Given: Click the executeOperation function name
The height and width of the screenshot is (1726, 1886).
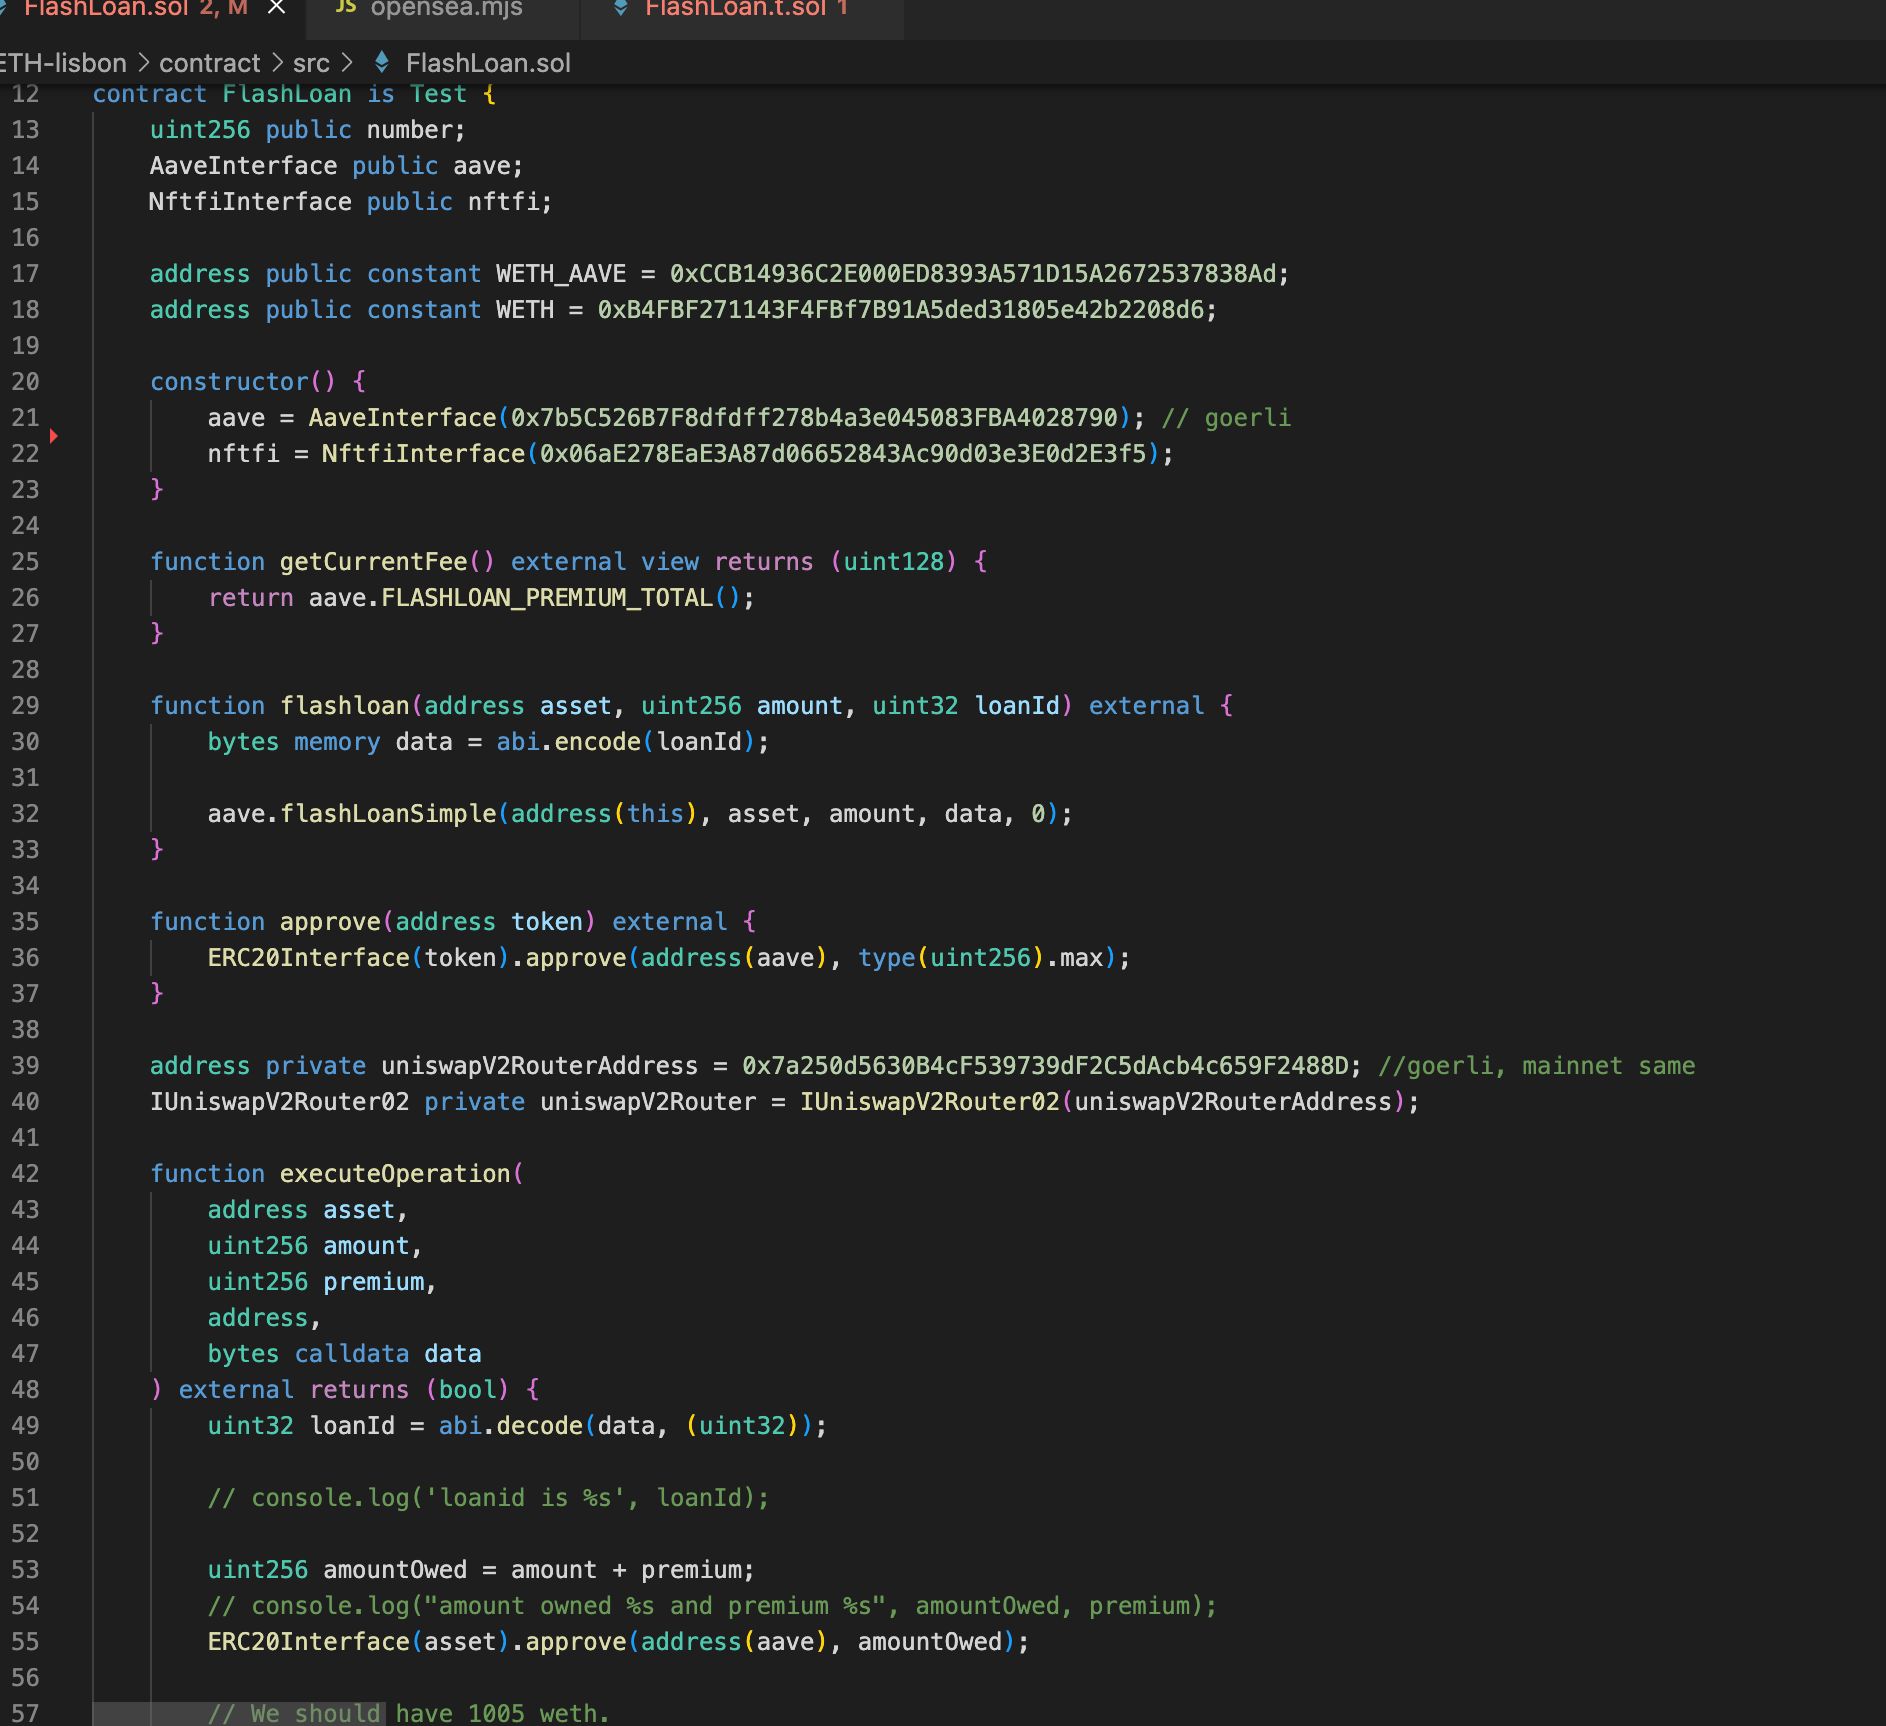Looking at the screenshot, I should 395,1174.
